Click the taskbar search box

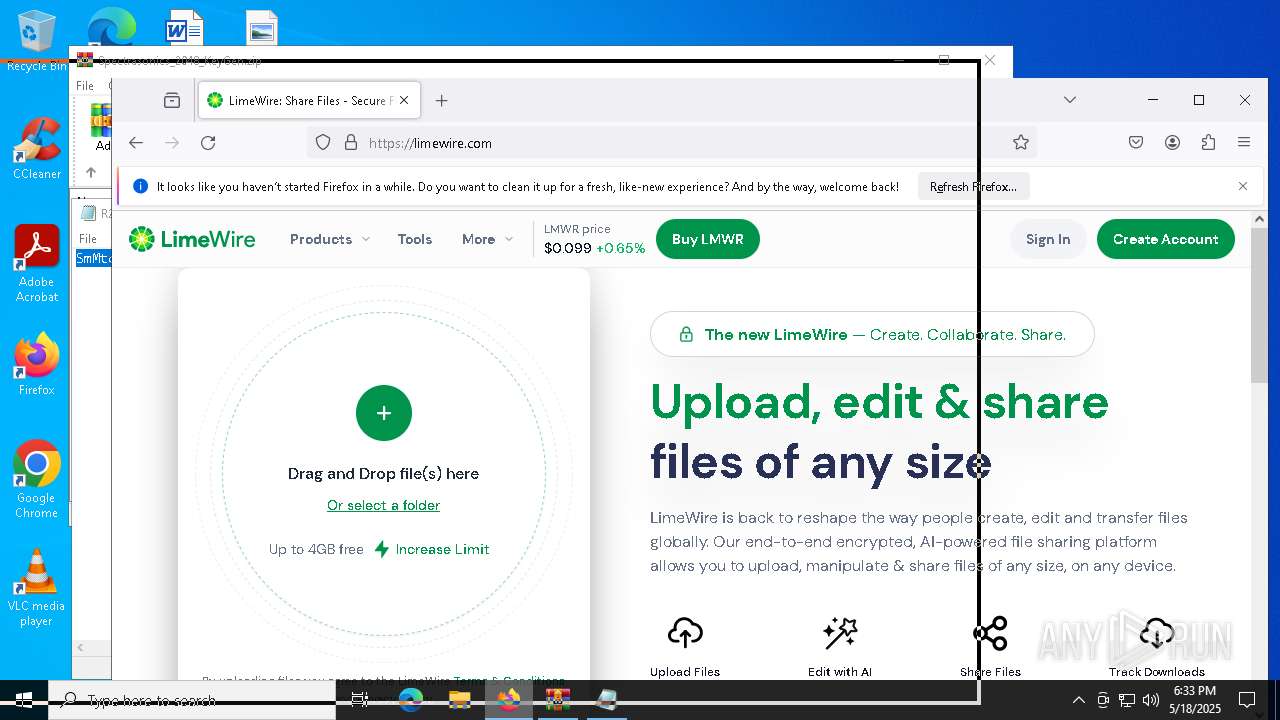pos(192,700)
